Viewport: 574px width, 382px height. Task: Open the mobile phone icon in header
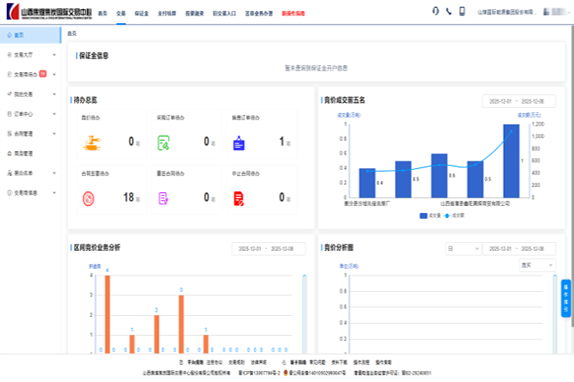pos(462,11)
